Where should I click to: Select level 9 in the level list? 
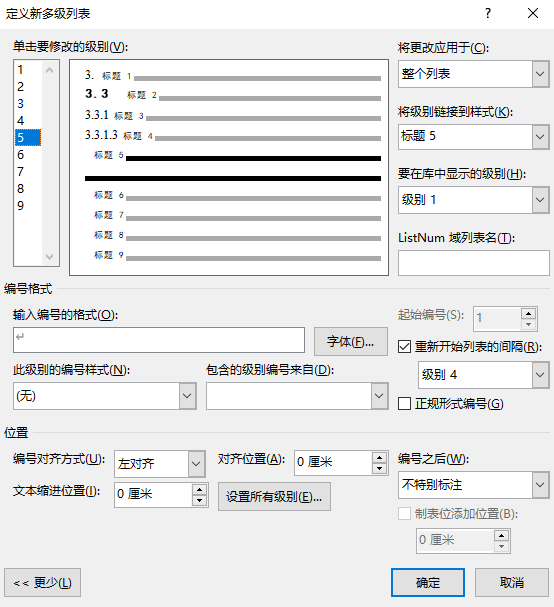28,206
